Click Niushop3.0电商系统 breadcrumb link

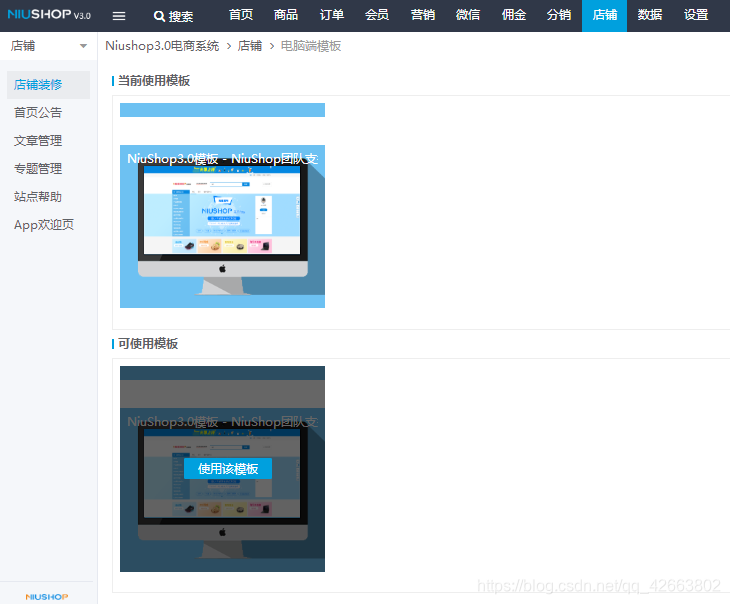162,46
